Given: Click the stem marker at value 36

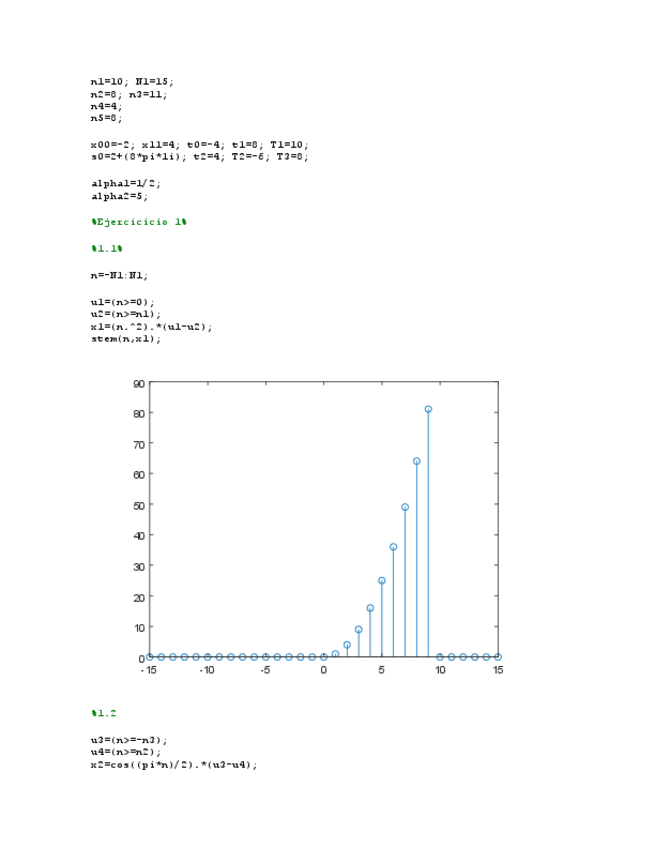Looking at the screenshot, I should coord(393,547).
